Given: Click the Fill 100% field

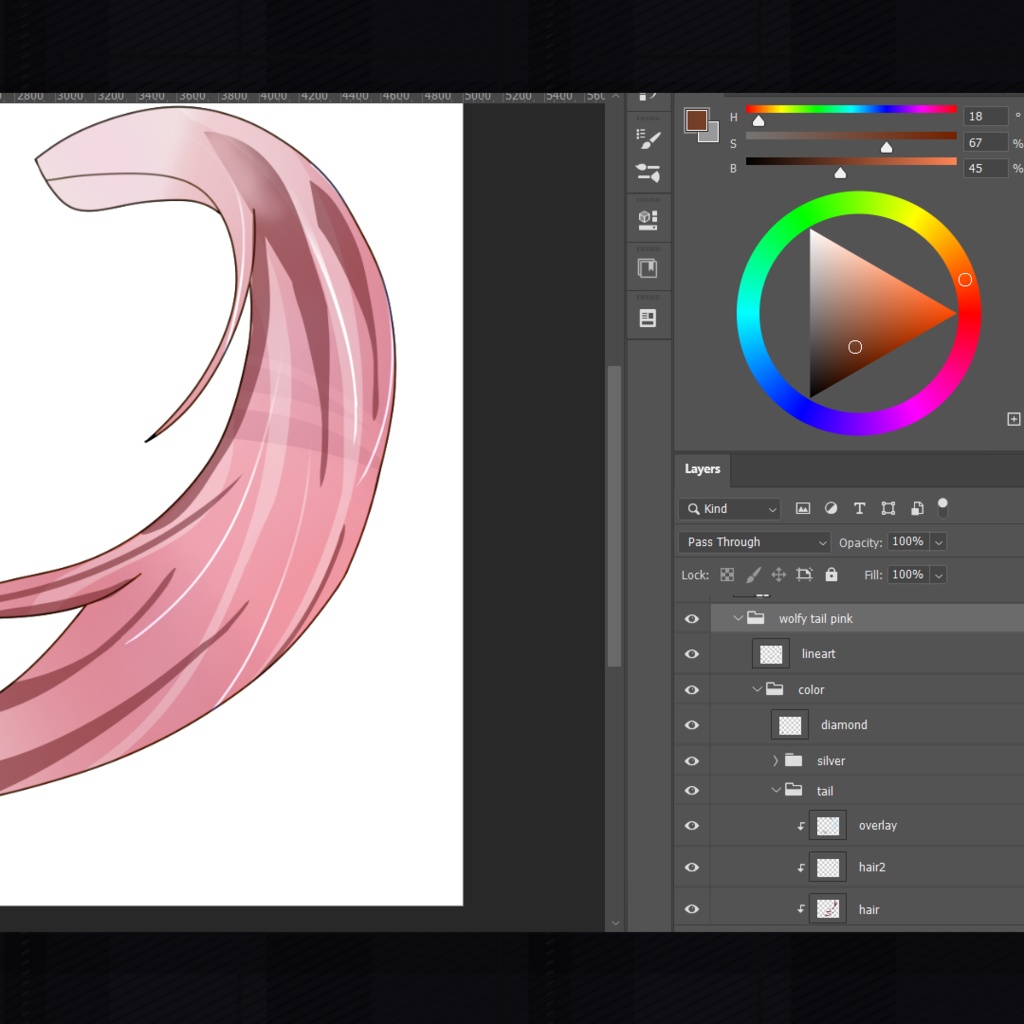Looking at the screenshot, I should click(908, 575).
